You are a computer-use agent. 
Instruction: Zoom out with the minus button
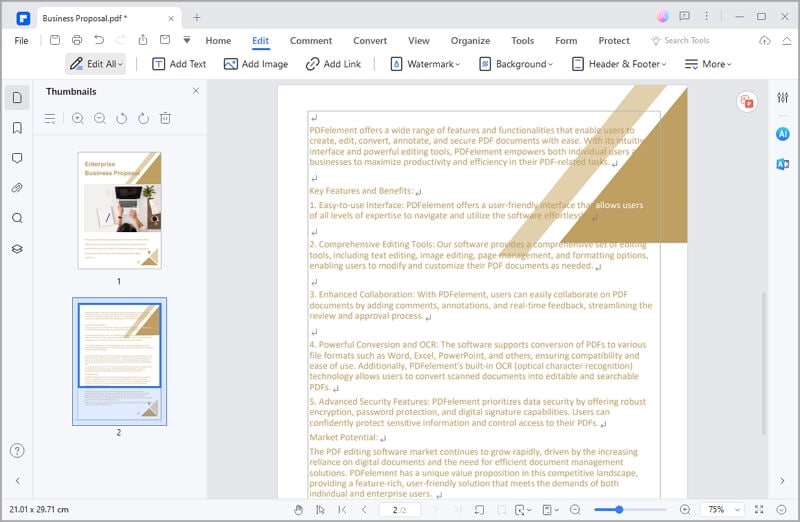(575, 509)
